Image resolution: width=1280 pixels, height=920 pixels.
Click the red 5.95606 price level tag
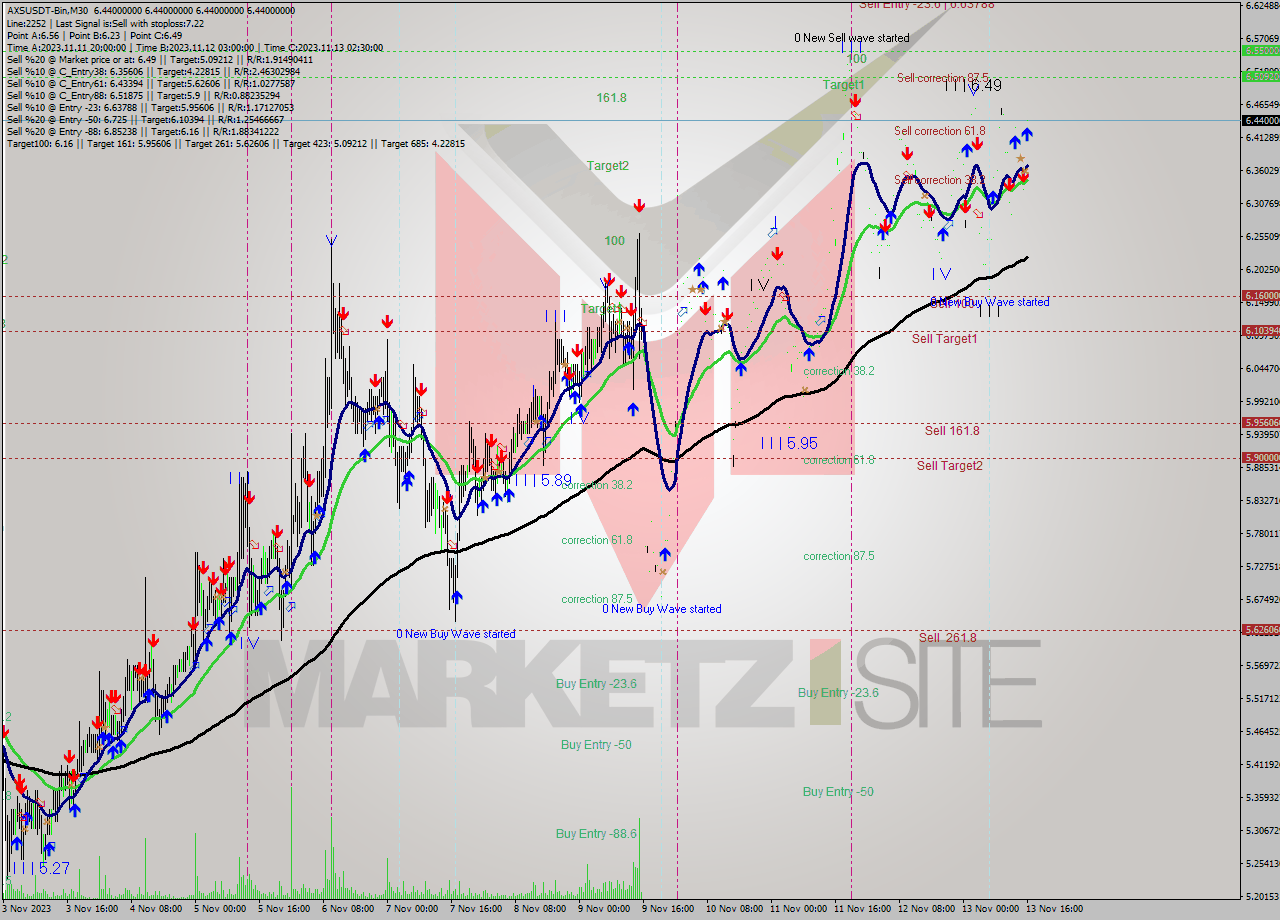pos(1260,423)
